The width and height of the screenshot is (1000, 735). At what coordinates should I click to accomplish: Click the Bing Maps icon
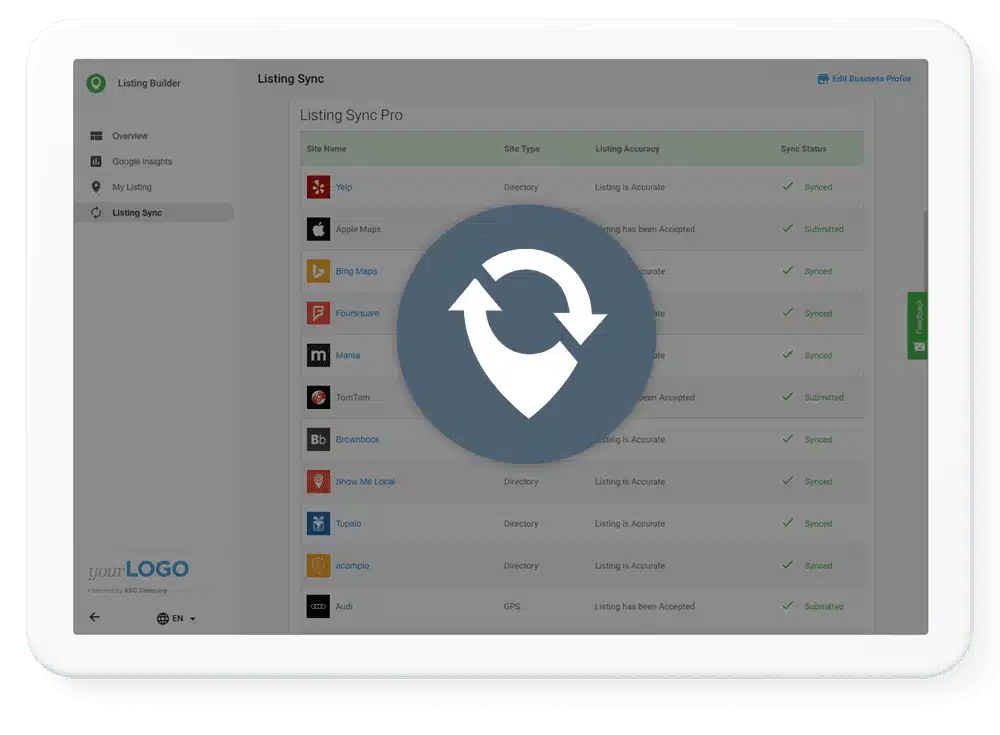coord(318,271)
